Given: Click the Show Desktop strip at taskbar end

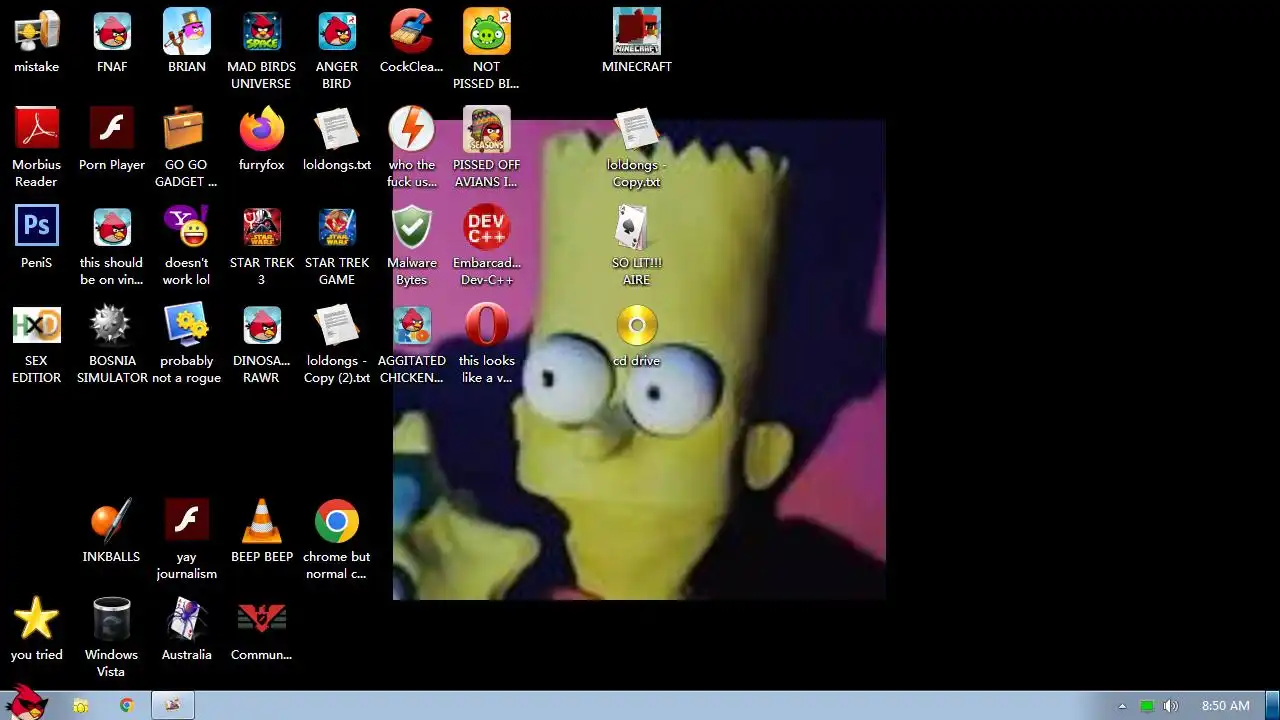Looking at the screenshot, I should click(x=1272, y=706).
